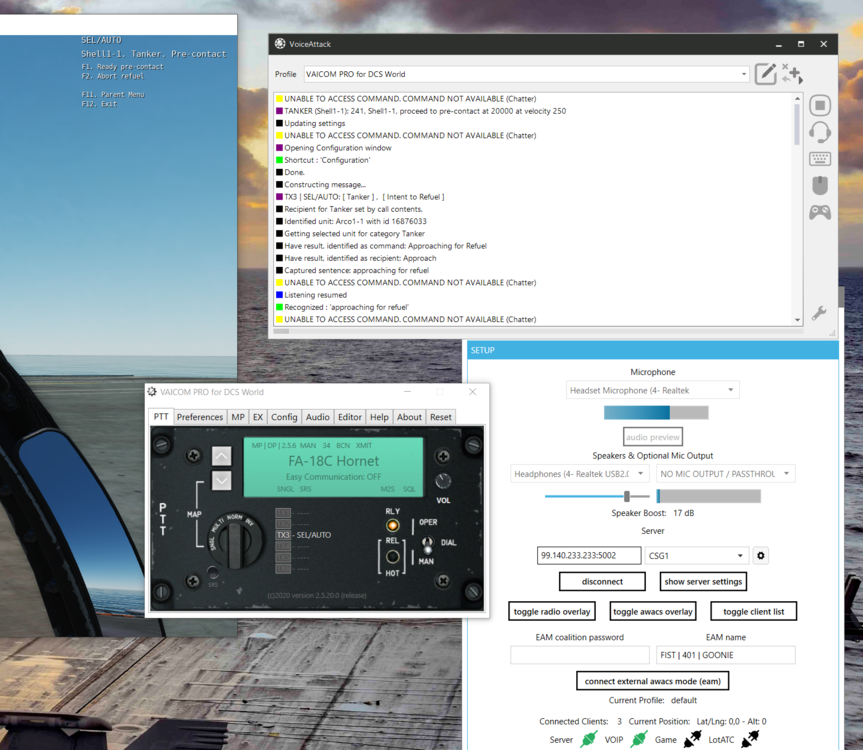Screen dimensions: 863x750
Task: Toggle the radio overlay
Action: pyautogui.click(x=552, y=611)
